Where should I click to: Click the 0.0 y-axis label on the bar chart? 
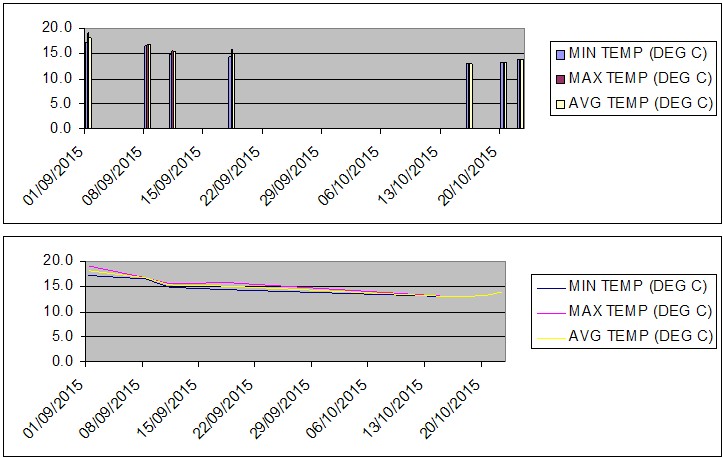[x=60, y=128]
